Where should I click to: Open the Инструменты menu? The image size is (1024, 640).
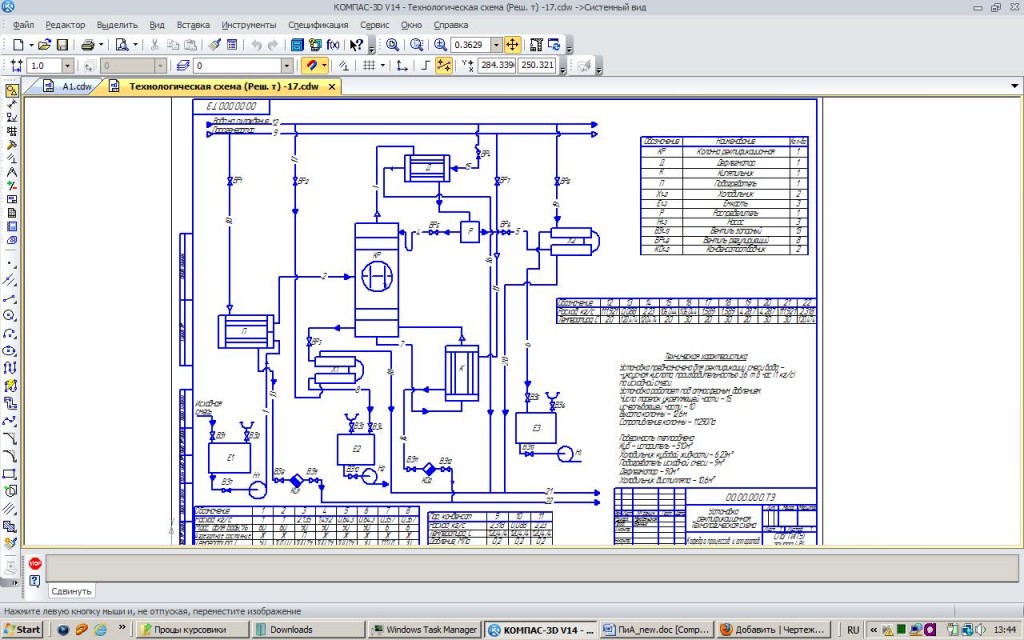click(x=249, y=23)
